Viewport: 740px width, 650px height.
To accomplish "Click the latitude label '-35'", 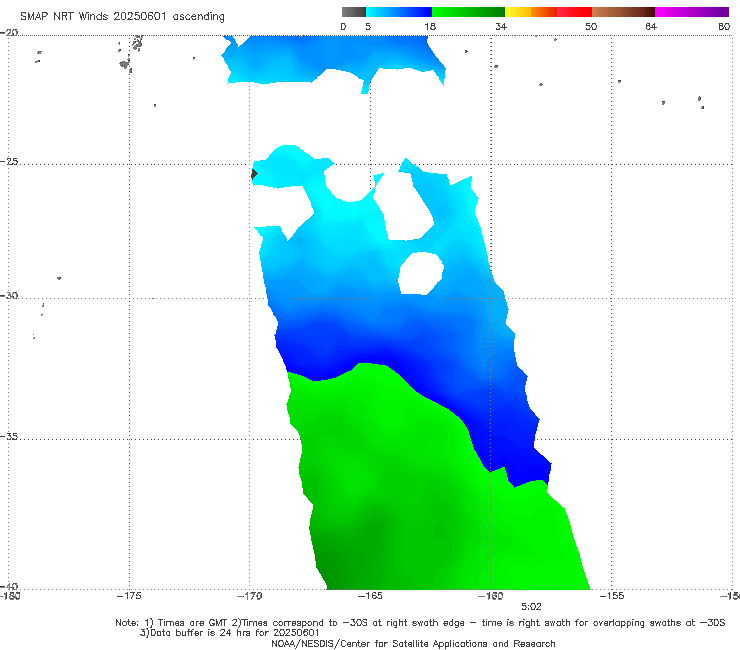I will coord(9,436).
